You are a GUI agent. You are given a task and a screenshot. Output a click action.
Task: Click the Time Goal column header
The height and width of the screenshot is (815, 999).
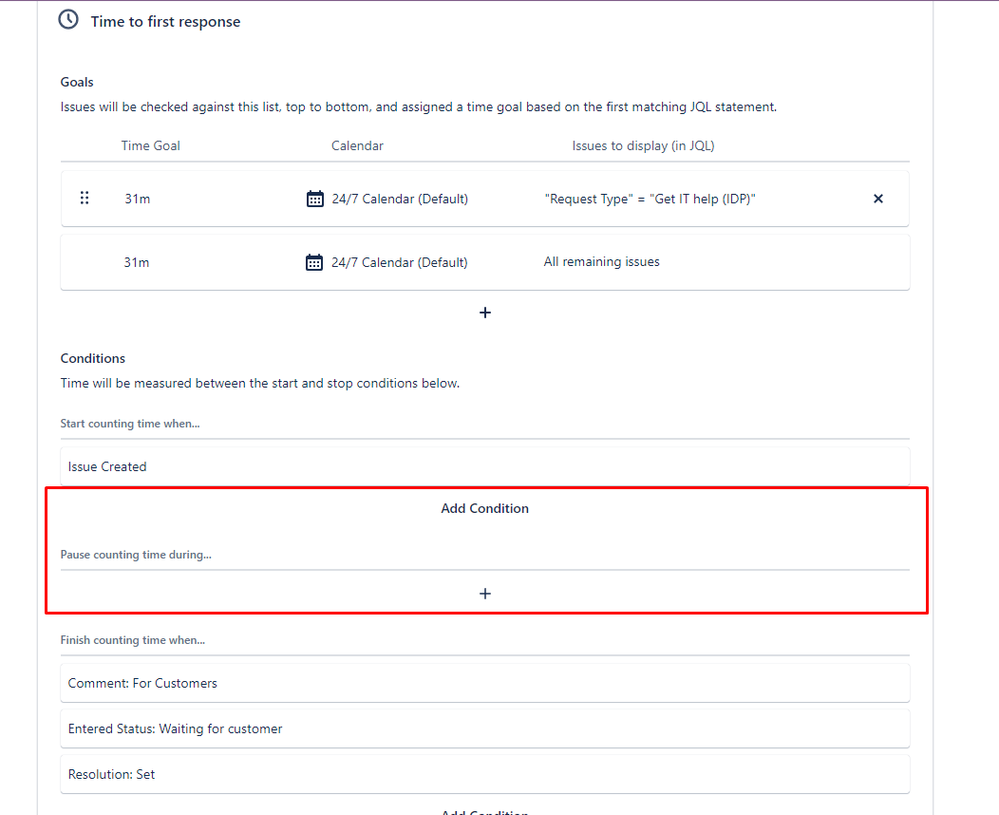(150, 146)
